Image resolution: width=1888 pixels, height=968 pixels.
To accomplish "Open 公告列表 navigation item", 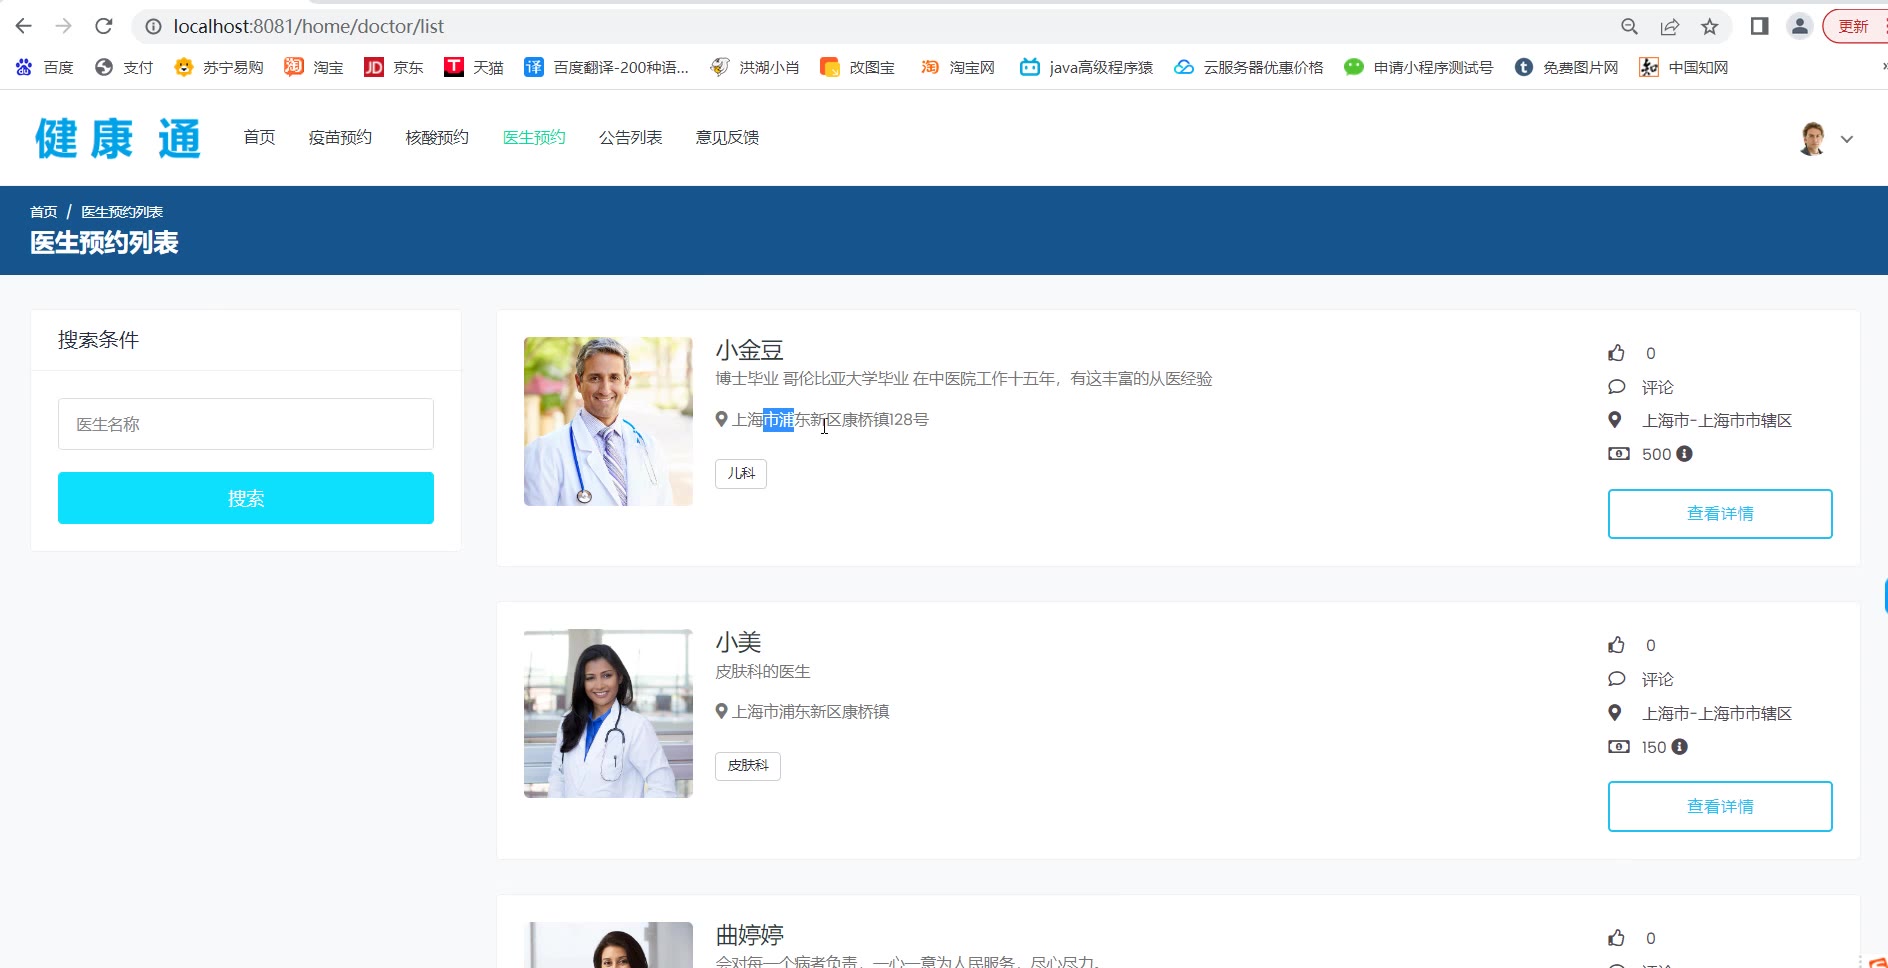I will (631, 137).
